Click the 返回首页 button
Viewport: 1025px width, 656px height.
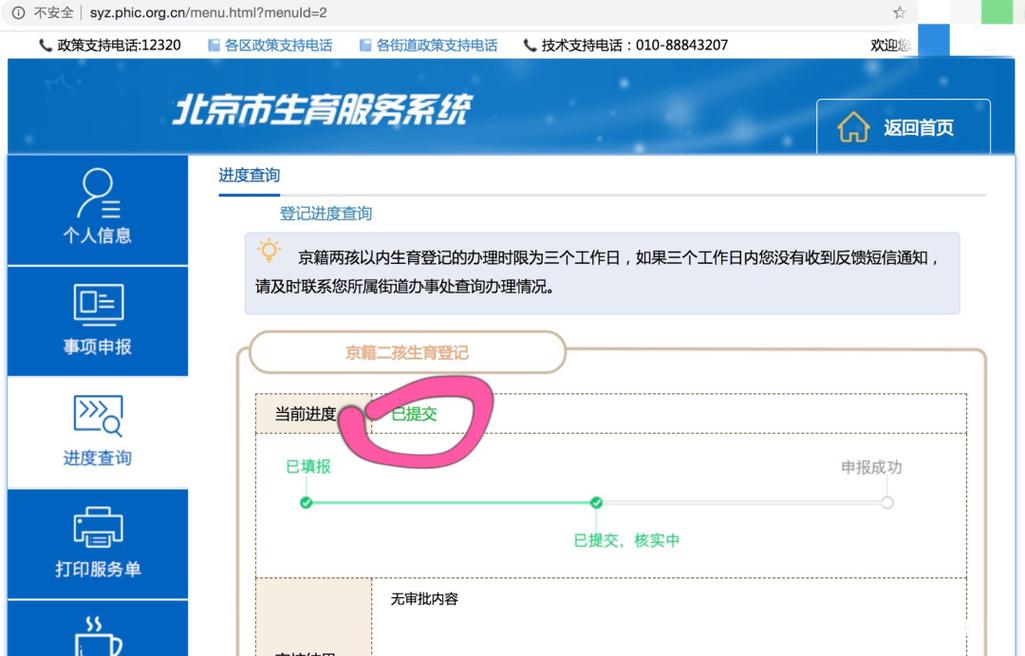pos(903,127)
